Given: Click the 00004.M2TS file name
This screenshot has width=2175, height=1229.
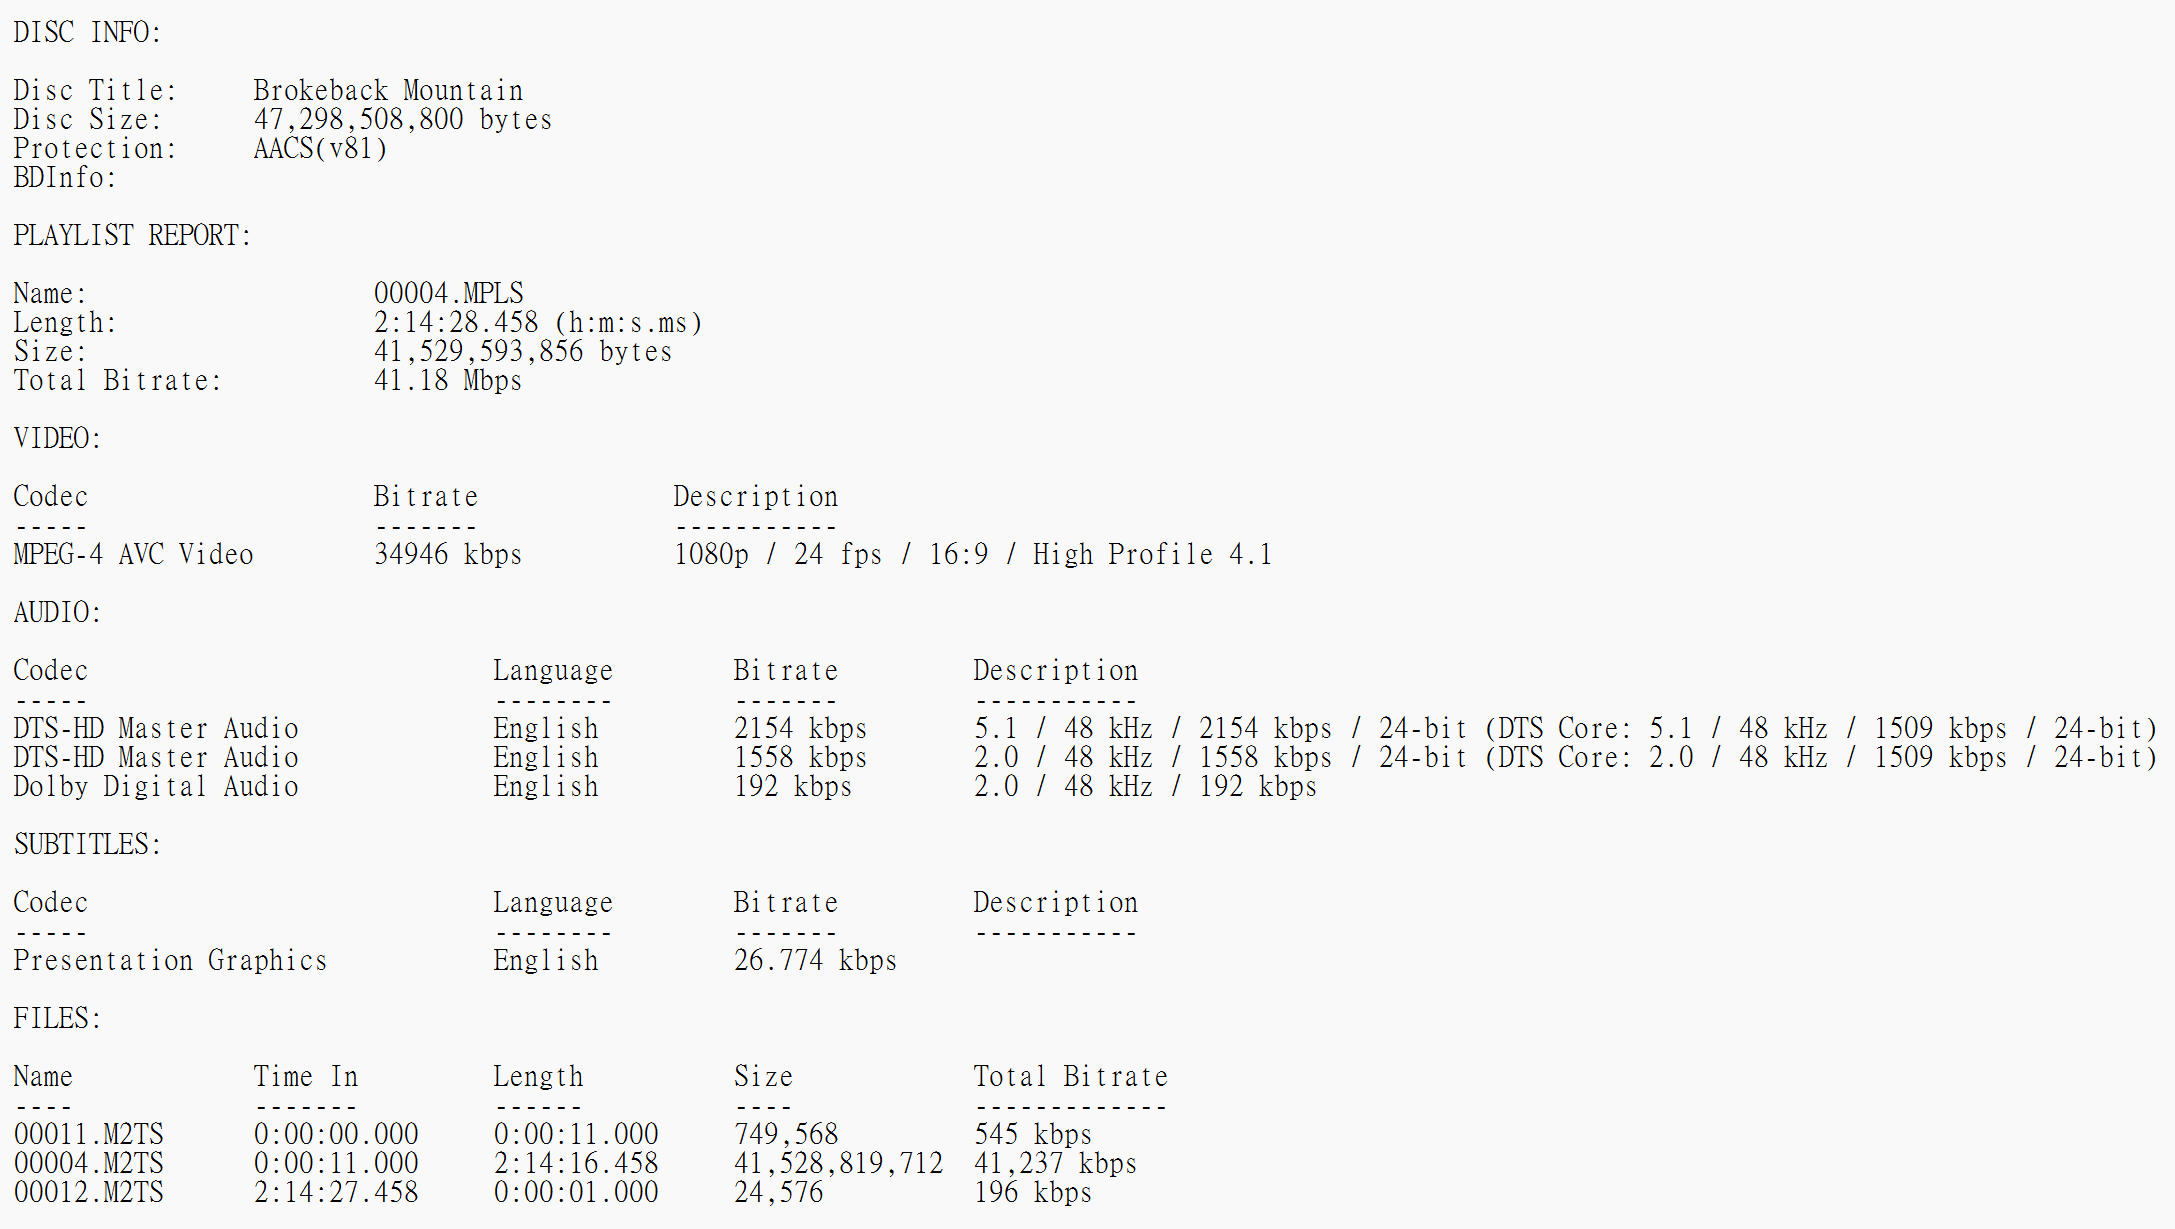Looking at the screenshot, I should pos(89,1164).
